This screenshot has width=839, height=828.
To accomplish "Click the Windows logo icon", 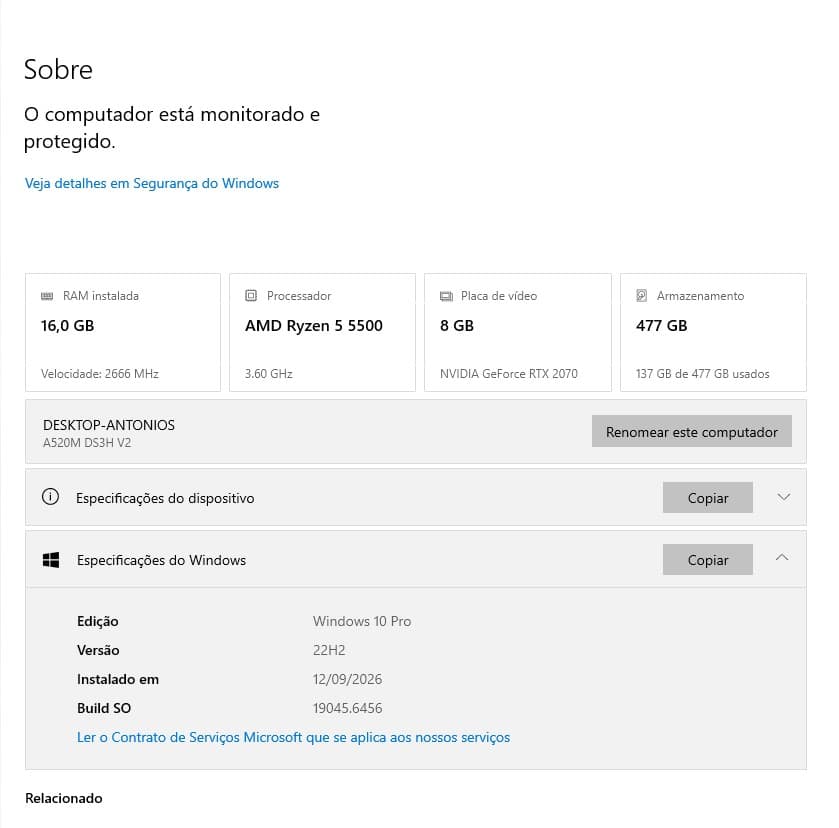I will pyautogui.click(x=51, y=560).
